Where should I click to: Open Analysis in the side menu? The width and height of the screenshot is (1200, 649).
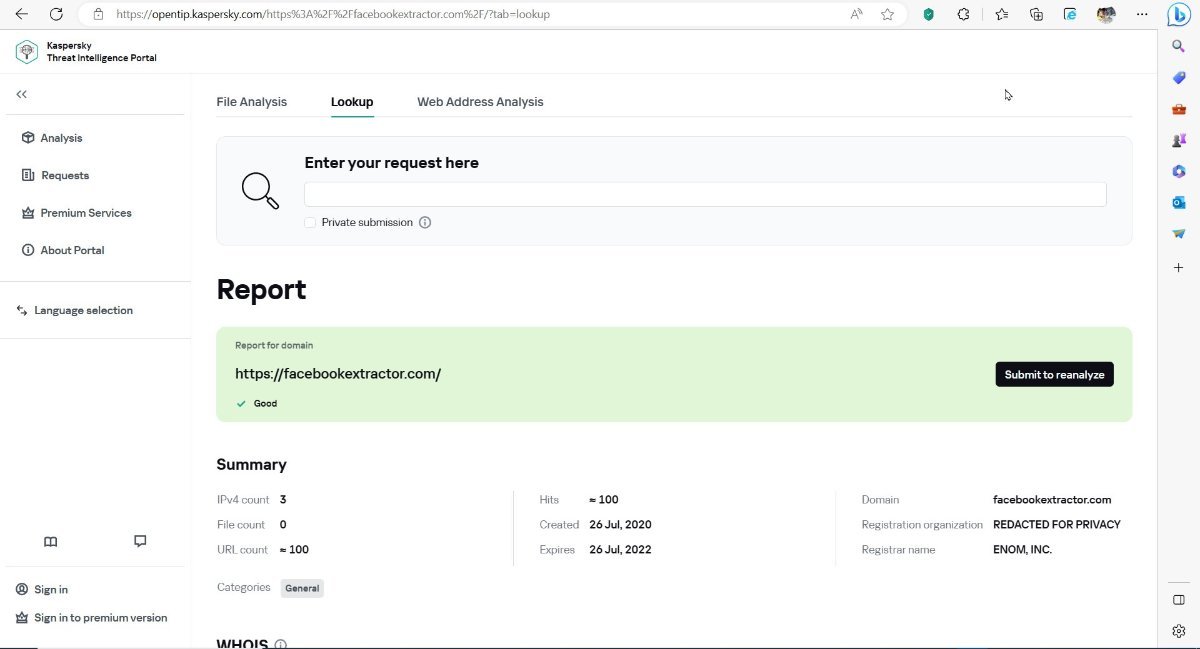[x=52, y=138]
